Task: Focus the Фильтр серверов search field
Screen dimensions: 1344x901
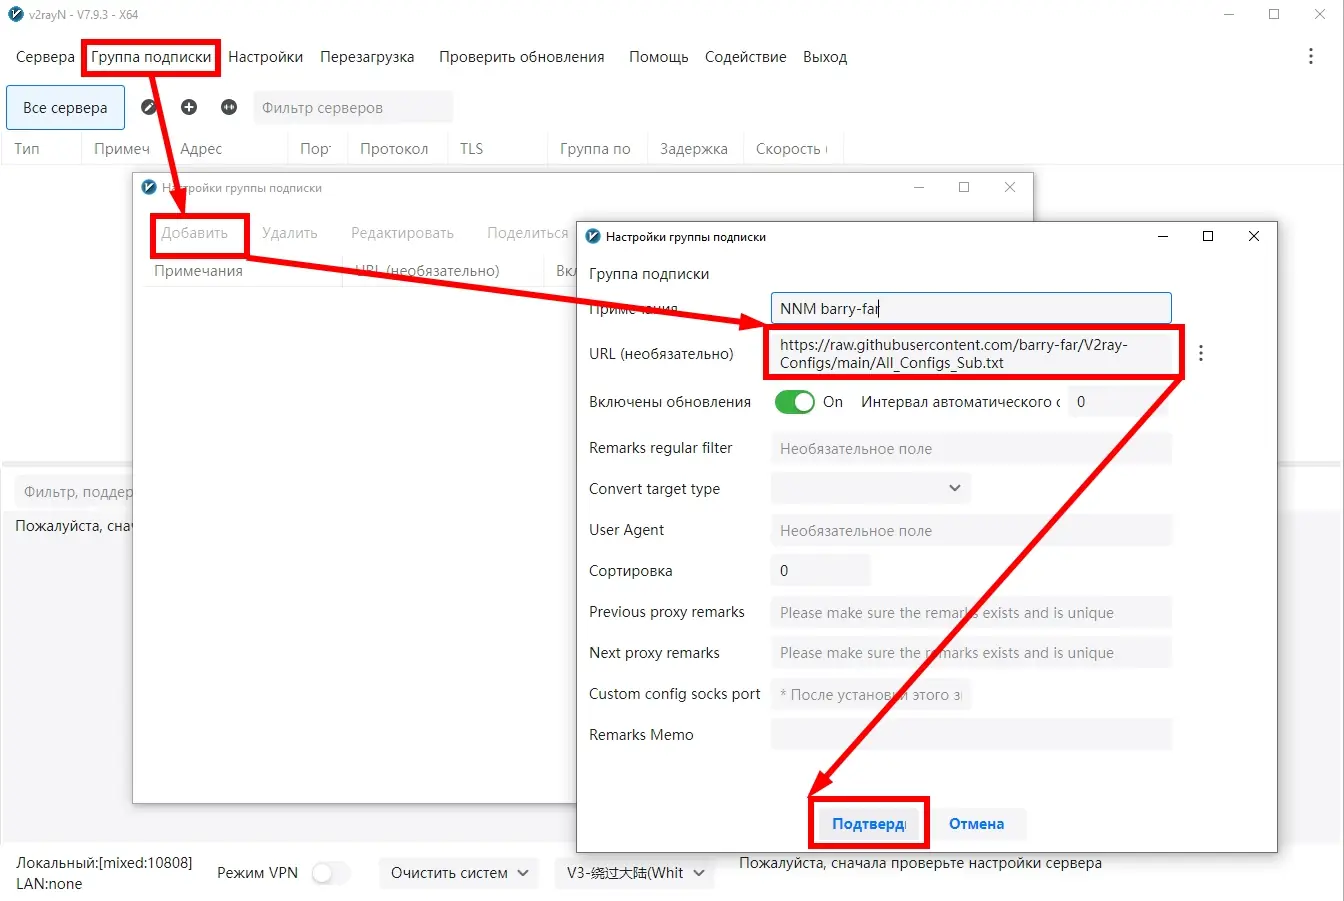Action: 353,108
